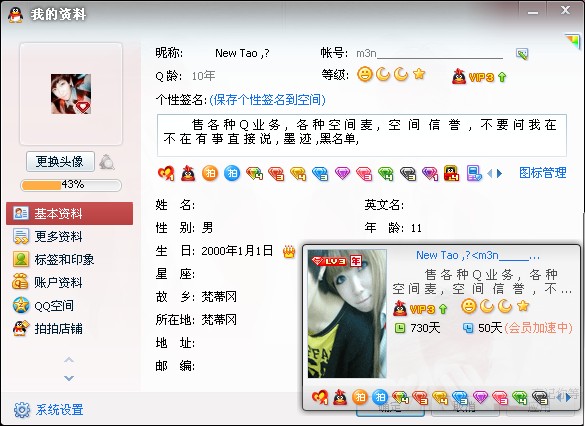Image resolution: width=585 pixels, height=426 pixels.
Task: Open 系统设置 system settings
Action: 49,410
